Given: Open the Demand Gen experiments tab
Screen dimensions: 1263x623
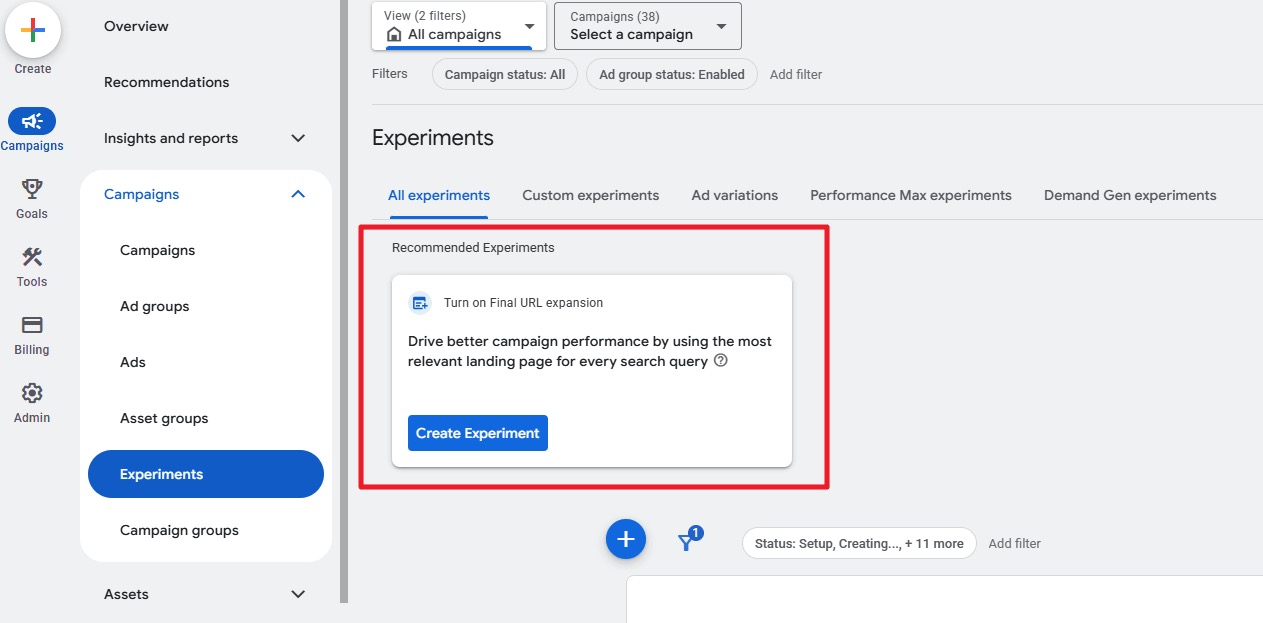Looking at the screenshot, I should 1129,195.
